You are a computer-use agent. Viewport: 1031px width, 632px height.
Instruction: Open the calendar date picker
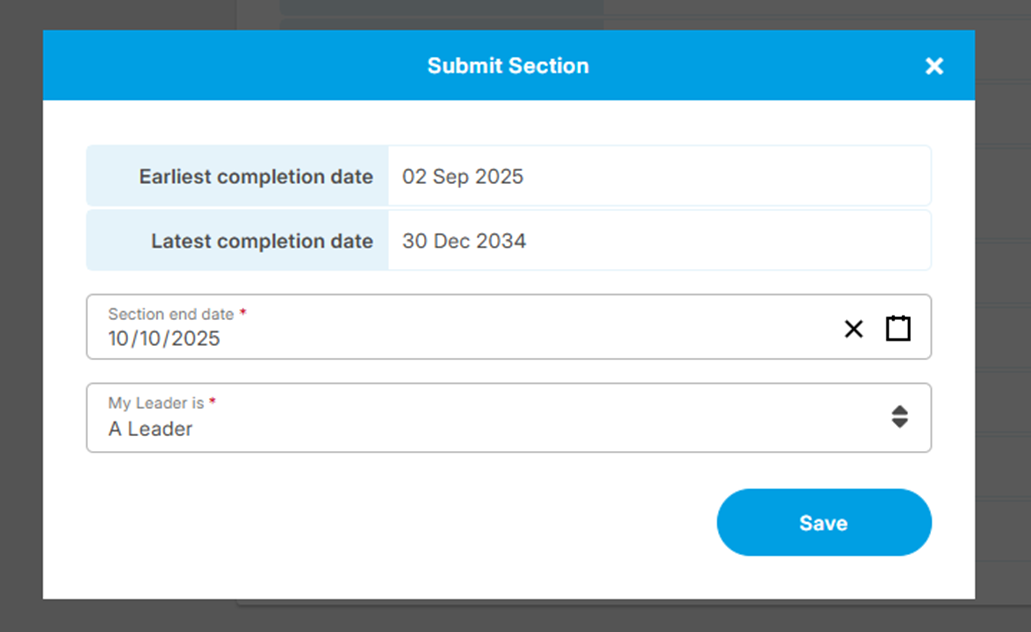(898, 328)
